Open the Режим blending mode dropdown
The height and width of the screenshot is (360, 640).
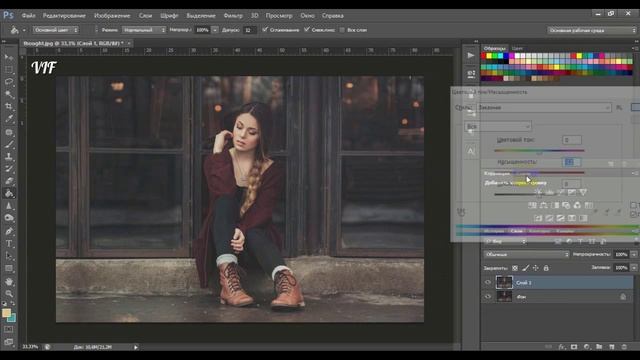[144, 30]
